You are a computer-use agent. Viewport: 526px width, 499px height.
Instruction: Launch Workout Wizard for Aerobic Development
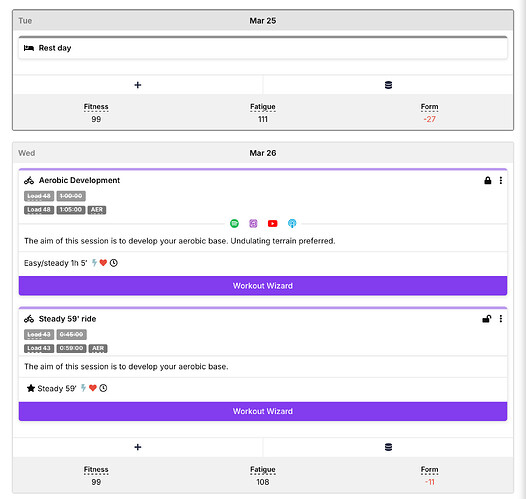(x=263, y=286)
